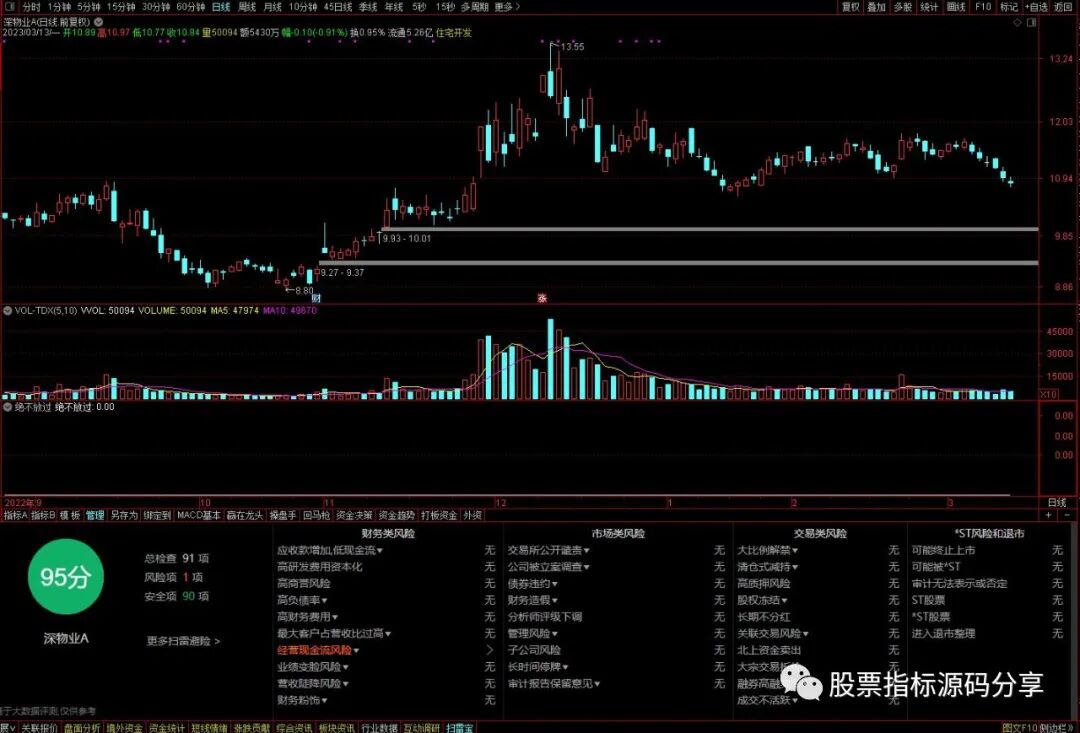Switch chart to 分时 view
This screenshot has width=1080, height=733.
pyautogui.click(x=31, y=7)
